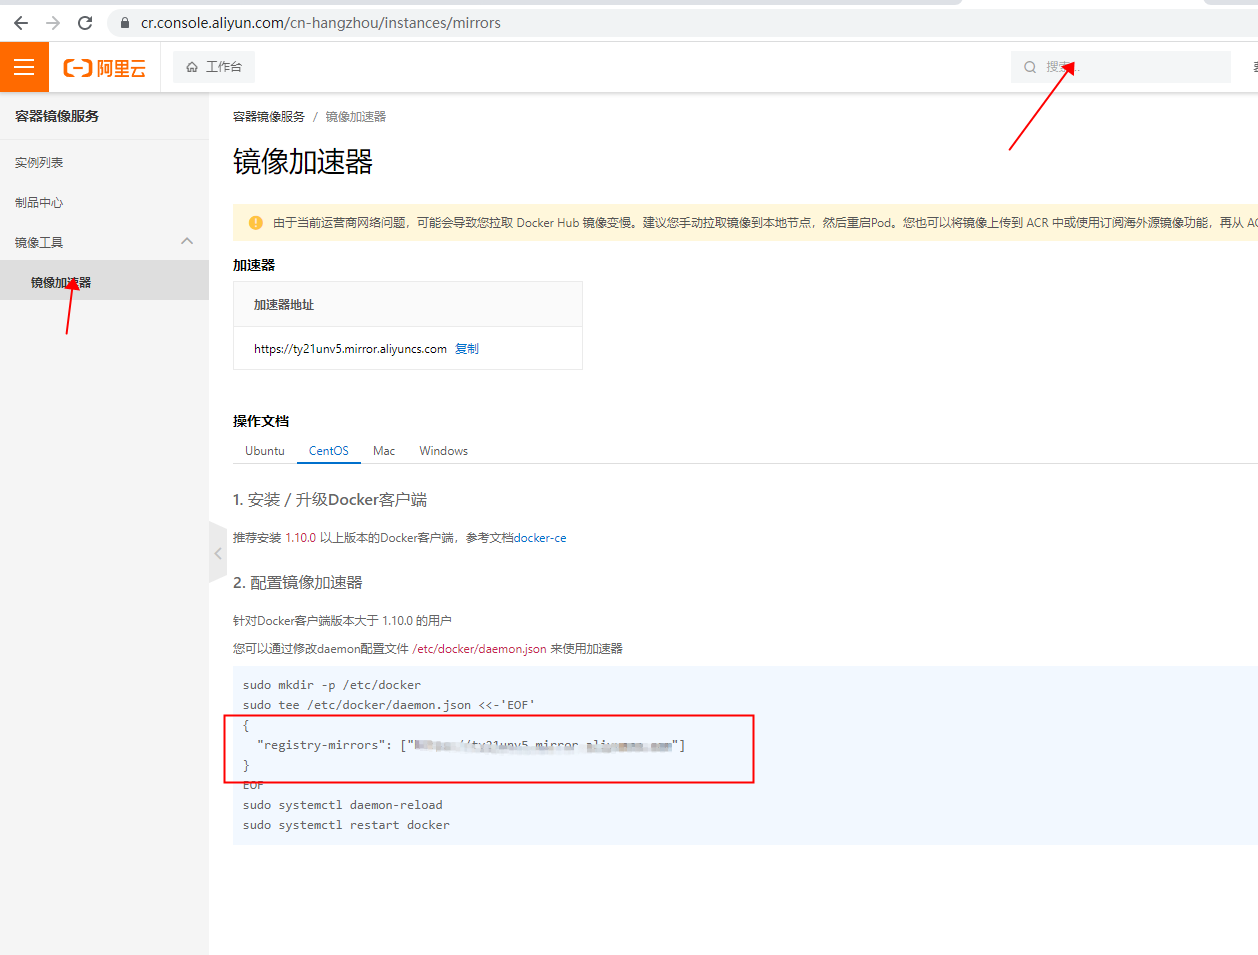Click the cr.console.aliyun.com address bar URL
The height and width of the screenshot is (955, 1258).
321,22
